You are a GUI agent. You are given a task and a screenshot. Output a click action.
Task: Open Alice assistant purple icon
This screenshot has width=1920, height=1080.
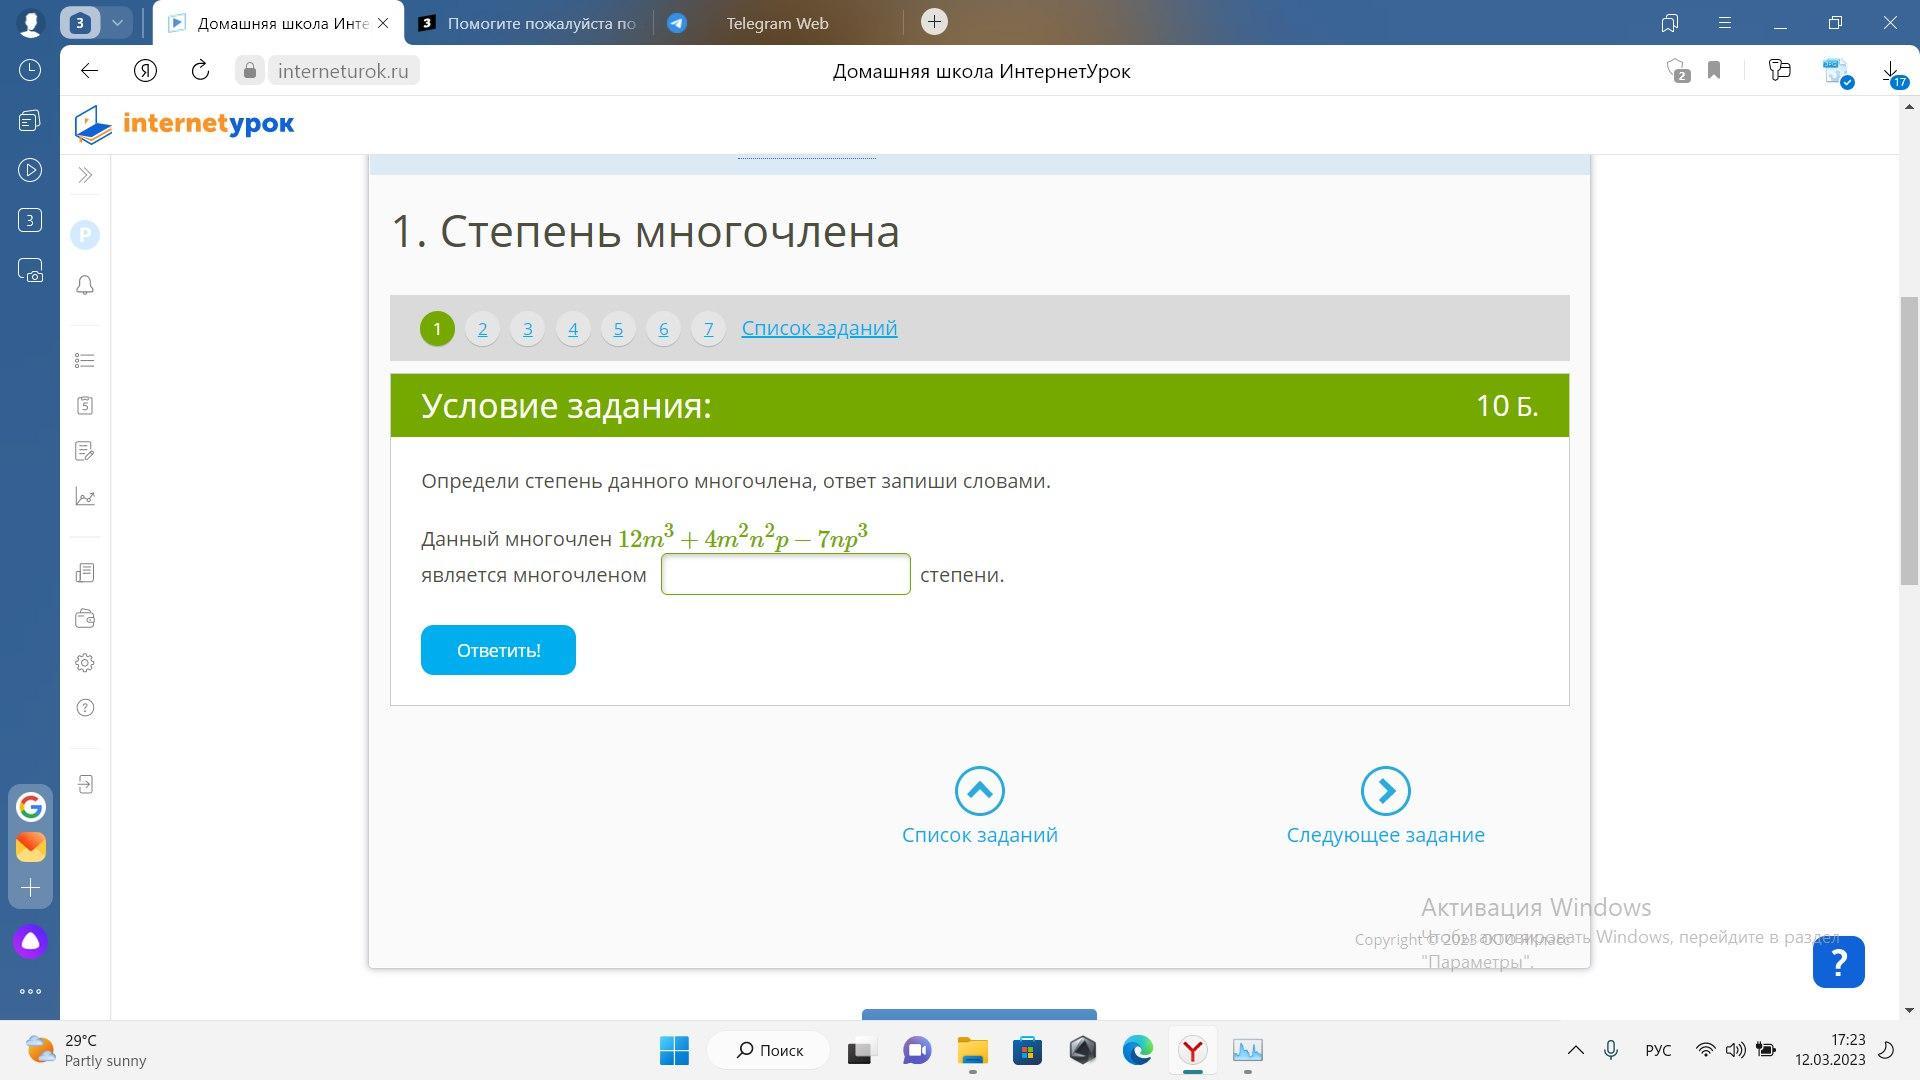coord(30,941)
